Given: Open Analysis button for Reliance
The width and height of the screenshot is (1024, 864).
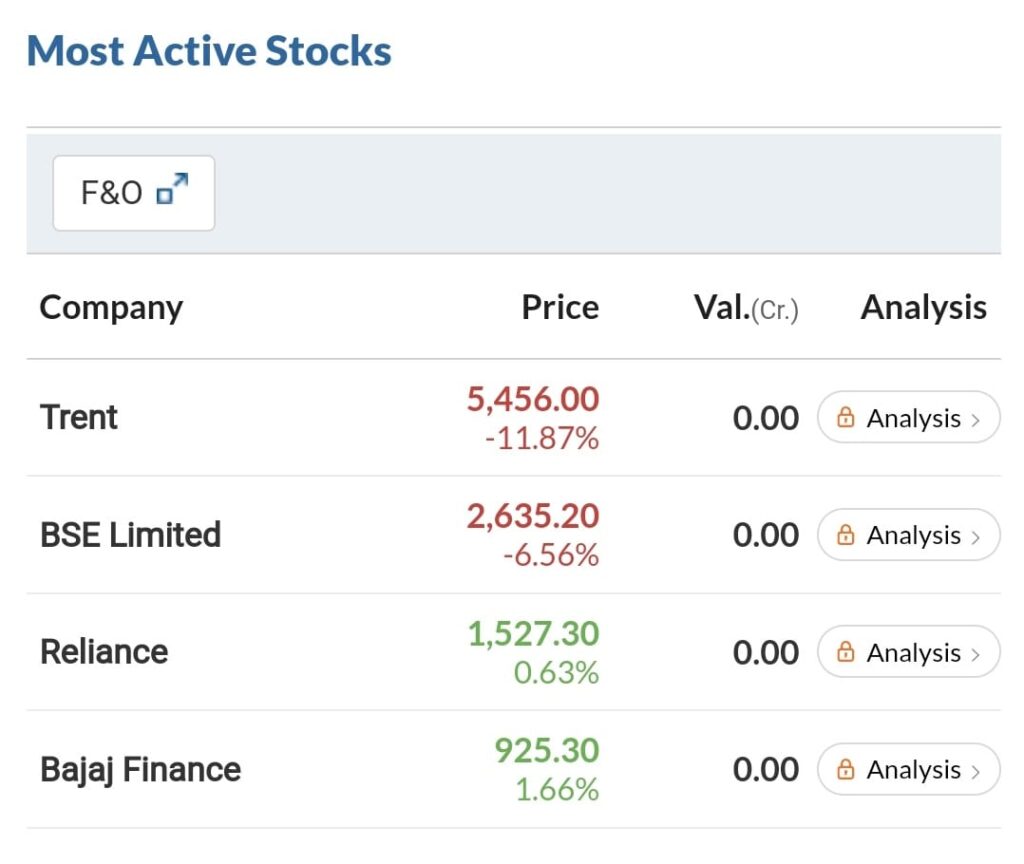Looking at the screenshot, I should tap(908, 652).
